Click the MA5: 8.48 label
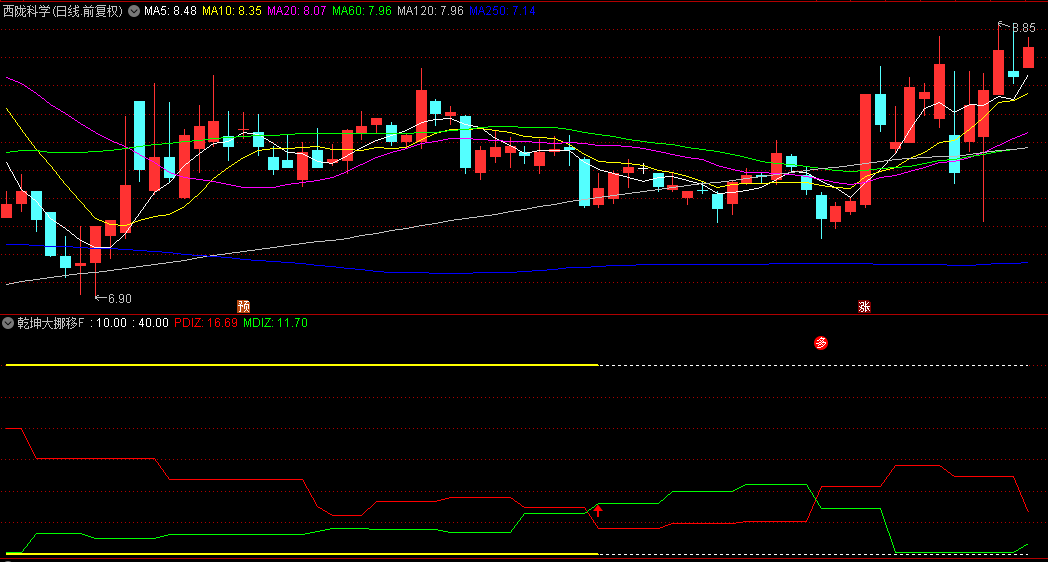 (170, 11)
